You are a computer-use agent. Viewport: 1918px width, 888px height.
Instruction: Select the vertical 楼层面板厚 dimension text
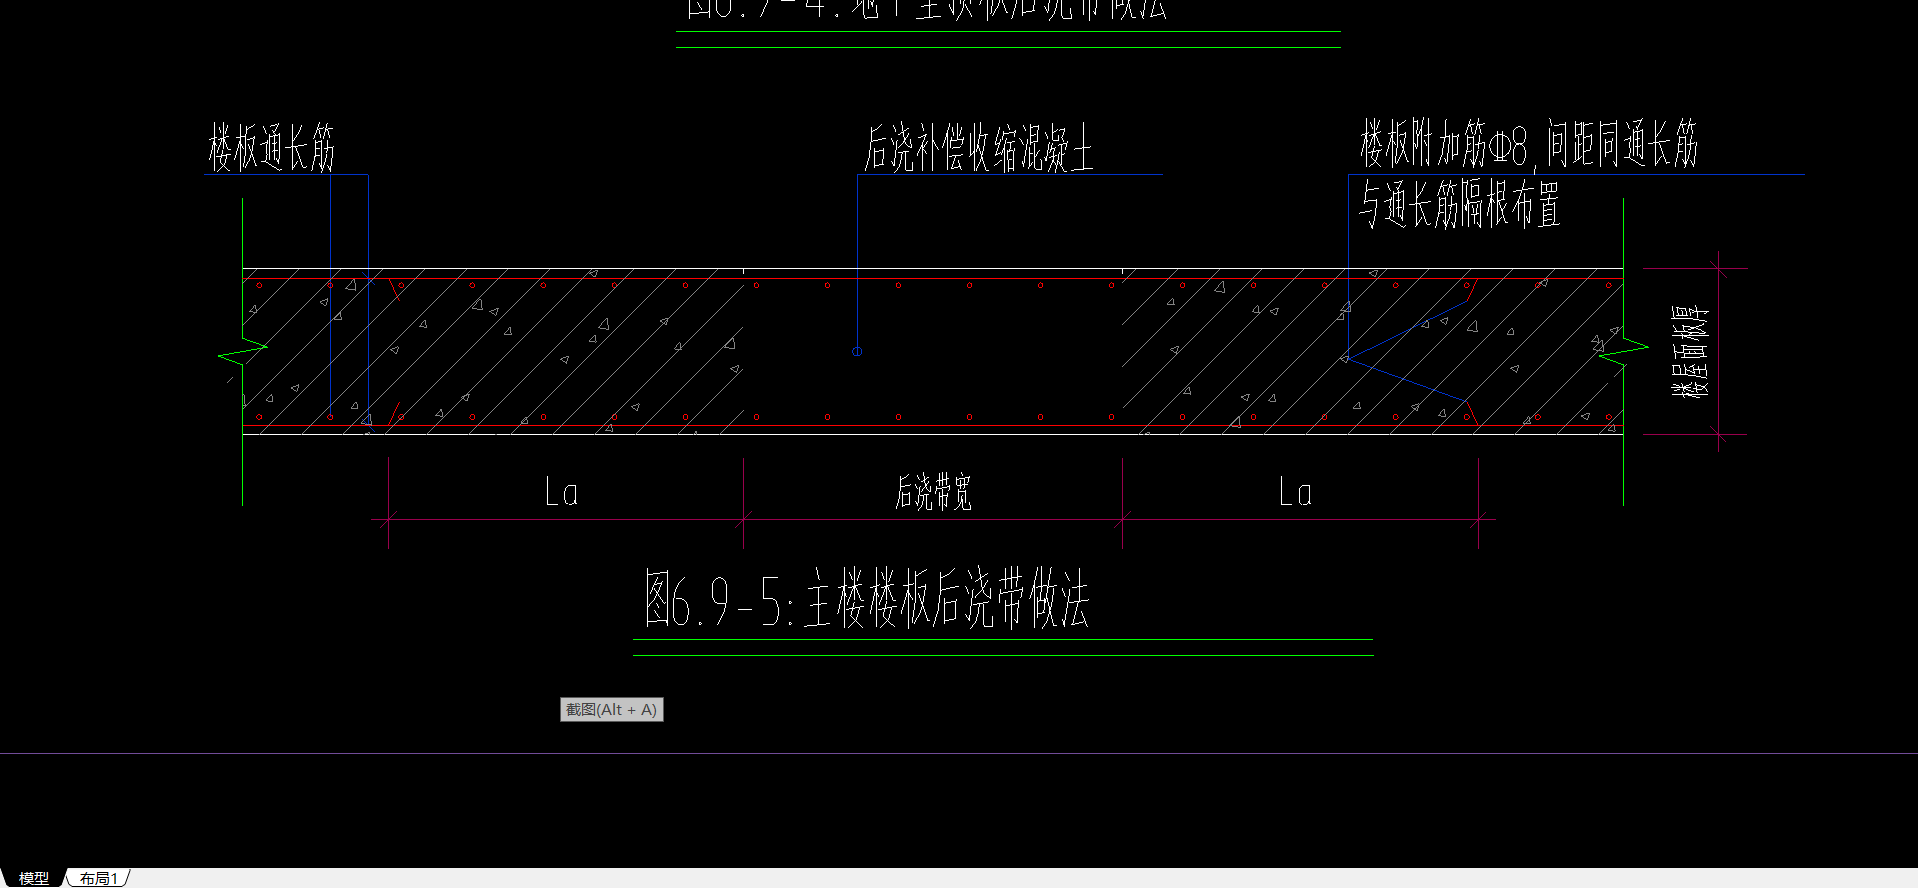[x=1690, y=352]
